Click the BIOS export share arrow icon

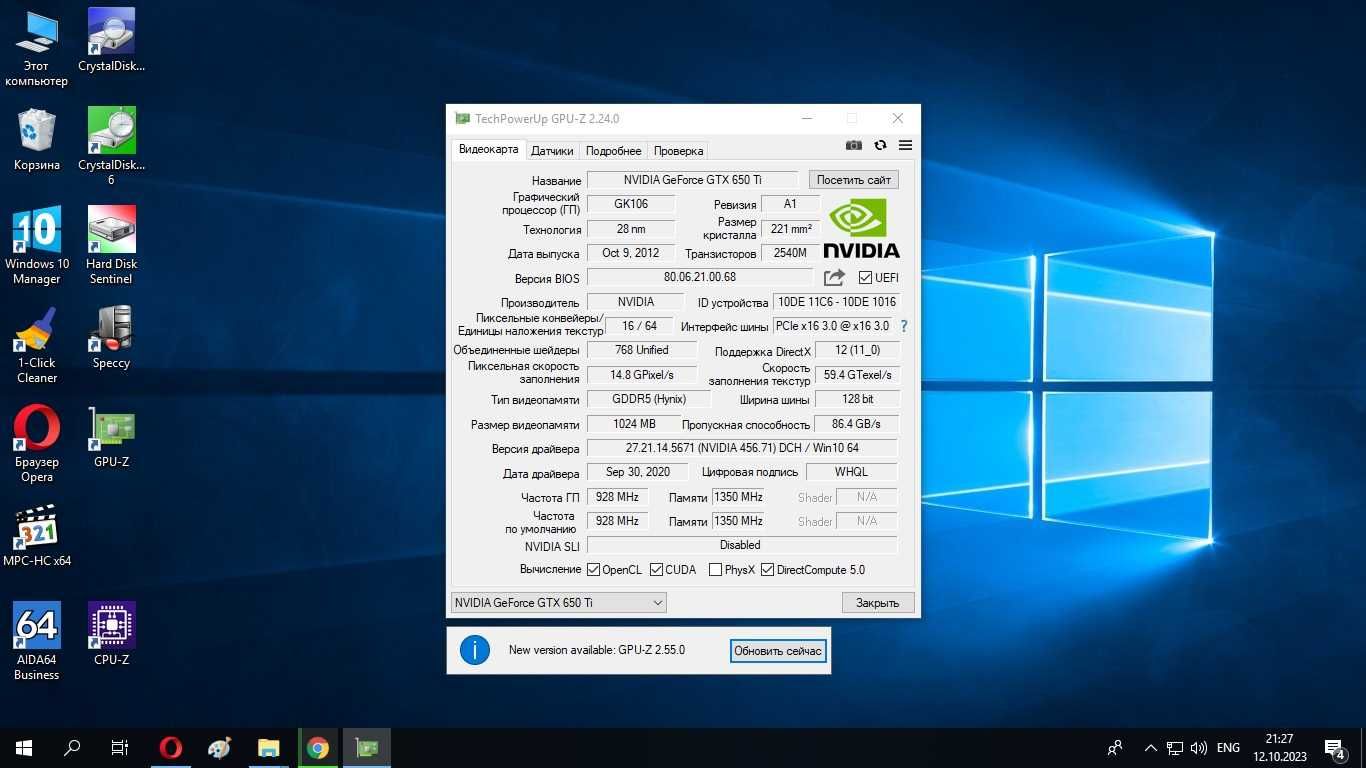(x=834, y=277)
